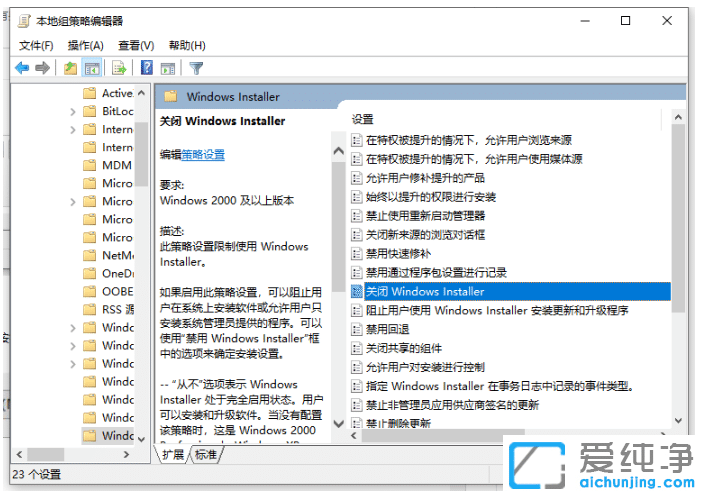Screen dimensions: 703x495
Task: Click the Filter funnel toolbar icon
Action: coord(196,68)
